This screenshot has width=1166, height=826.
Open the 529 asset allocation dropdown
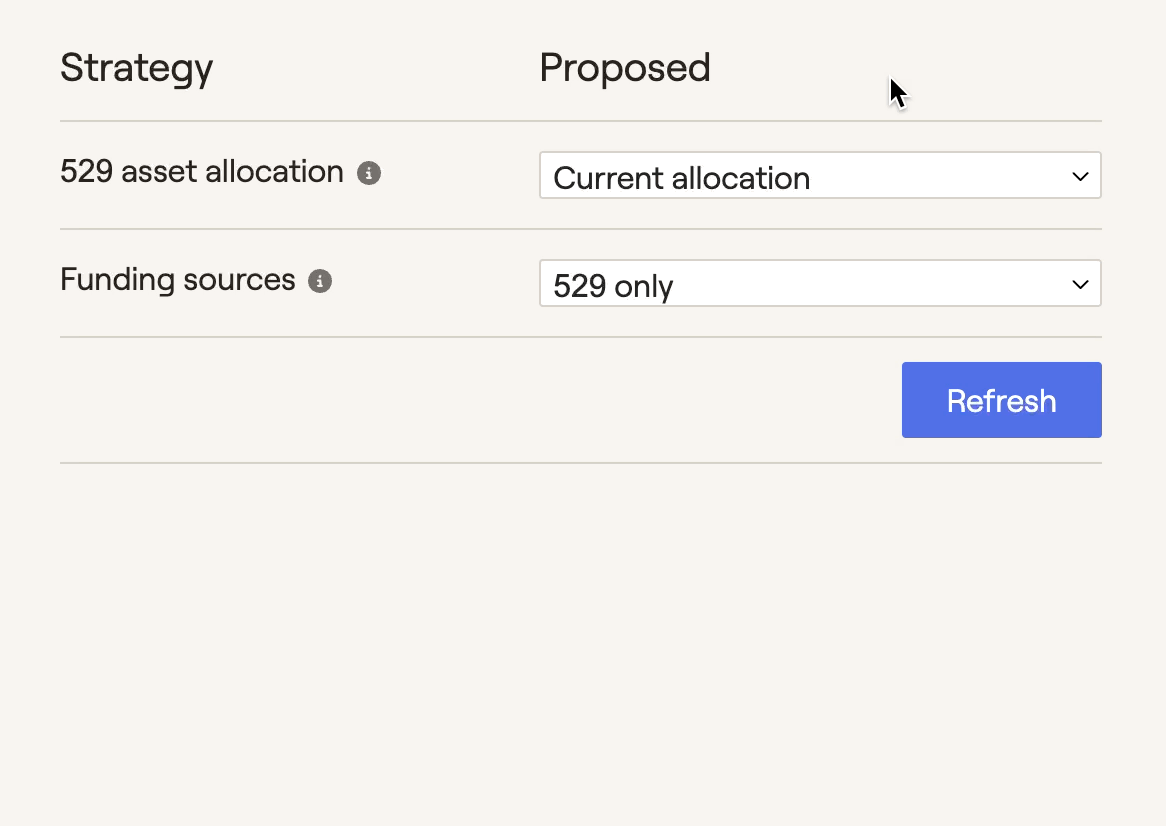tap(819, 176)
